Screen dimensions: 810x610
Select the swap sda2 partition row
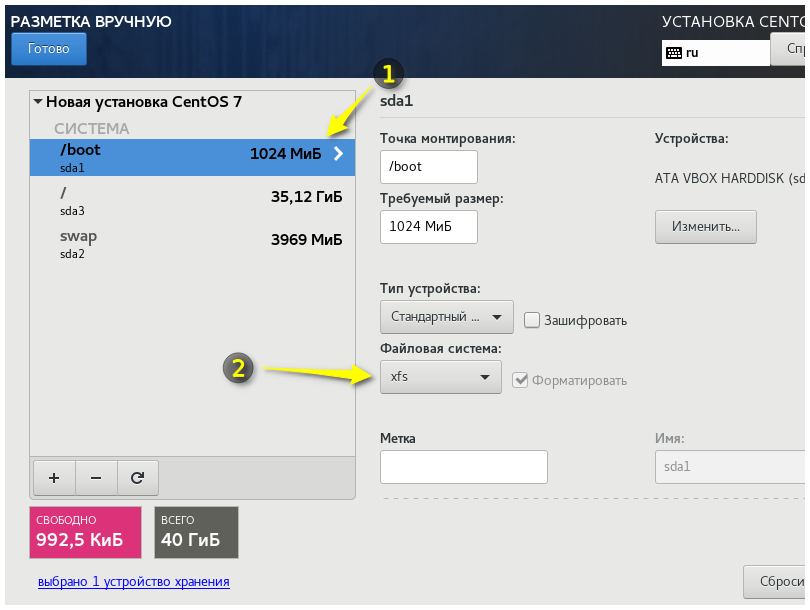click(x=192, y=244)
